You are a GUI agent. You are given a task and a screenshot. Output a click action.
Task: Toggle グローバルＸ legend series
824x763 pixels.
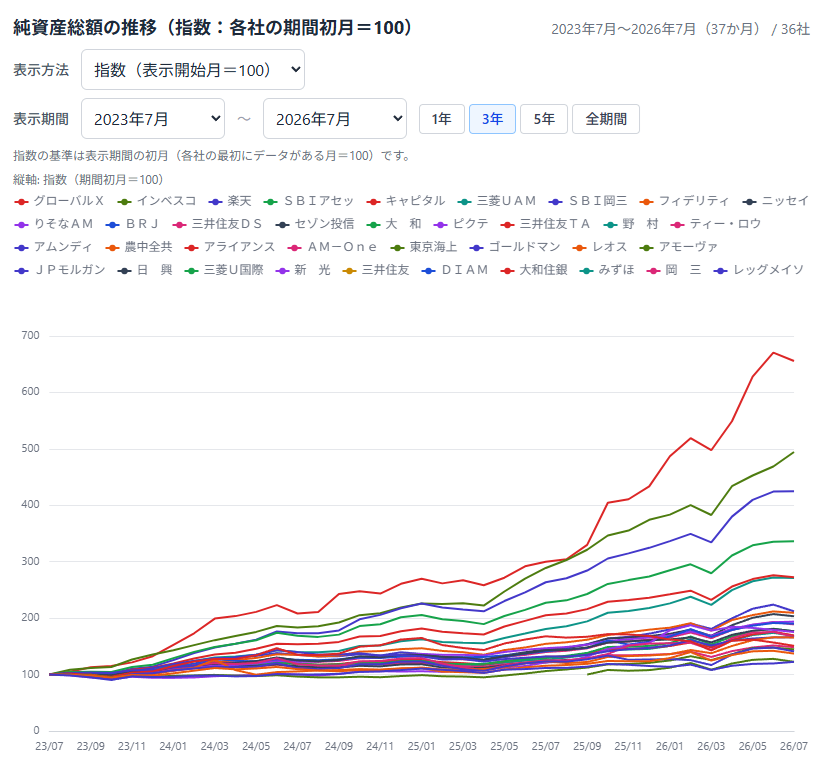(59, 201)
